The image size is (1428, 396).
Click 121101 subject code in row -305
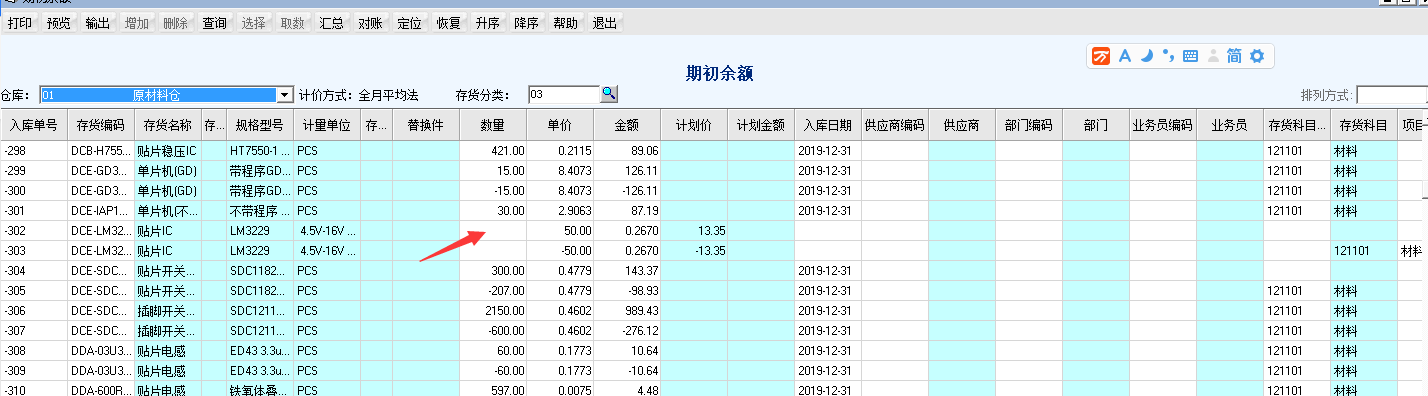tap(1297, 290)
